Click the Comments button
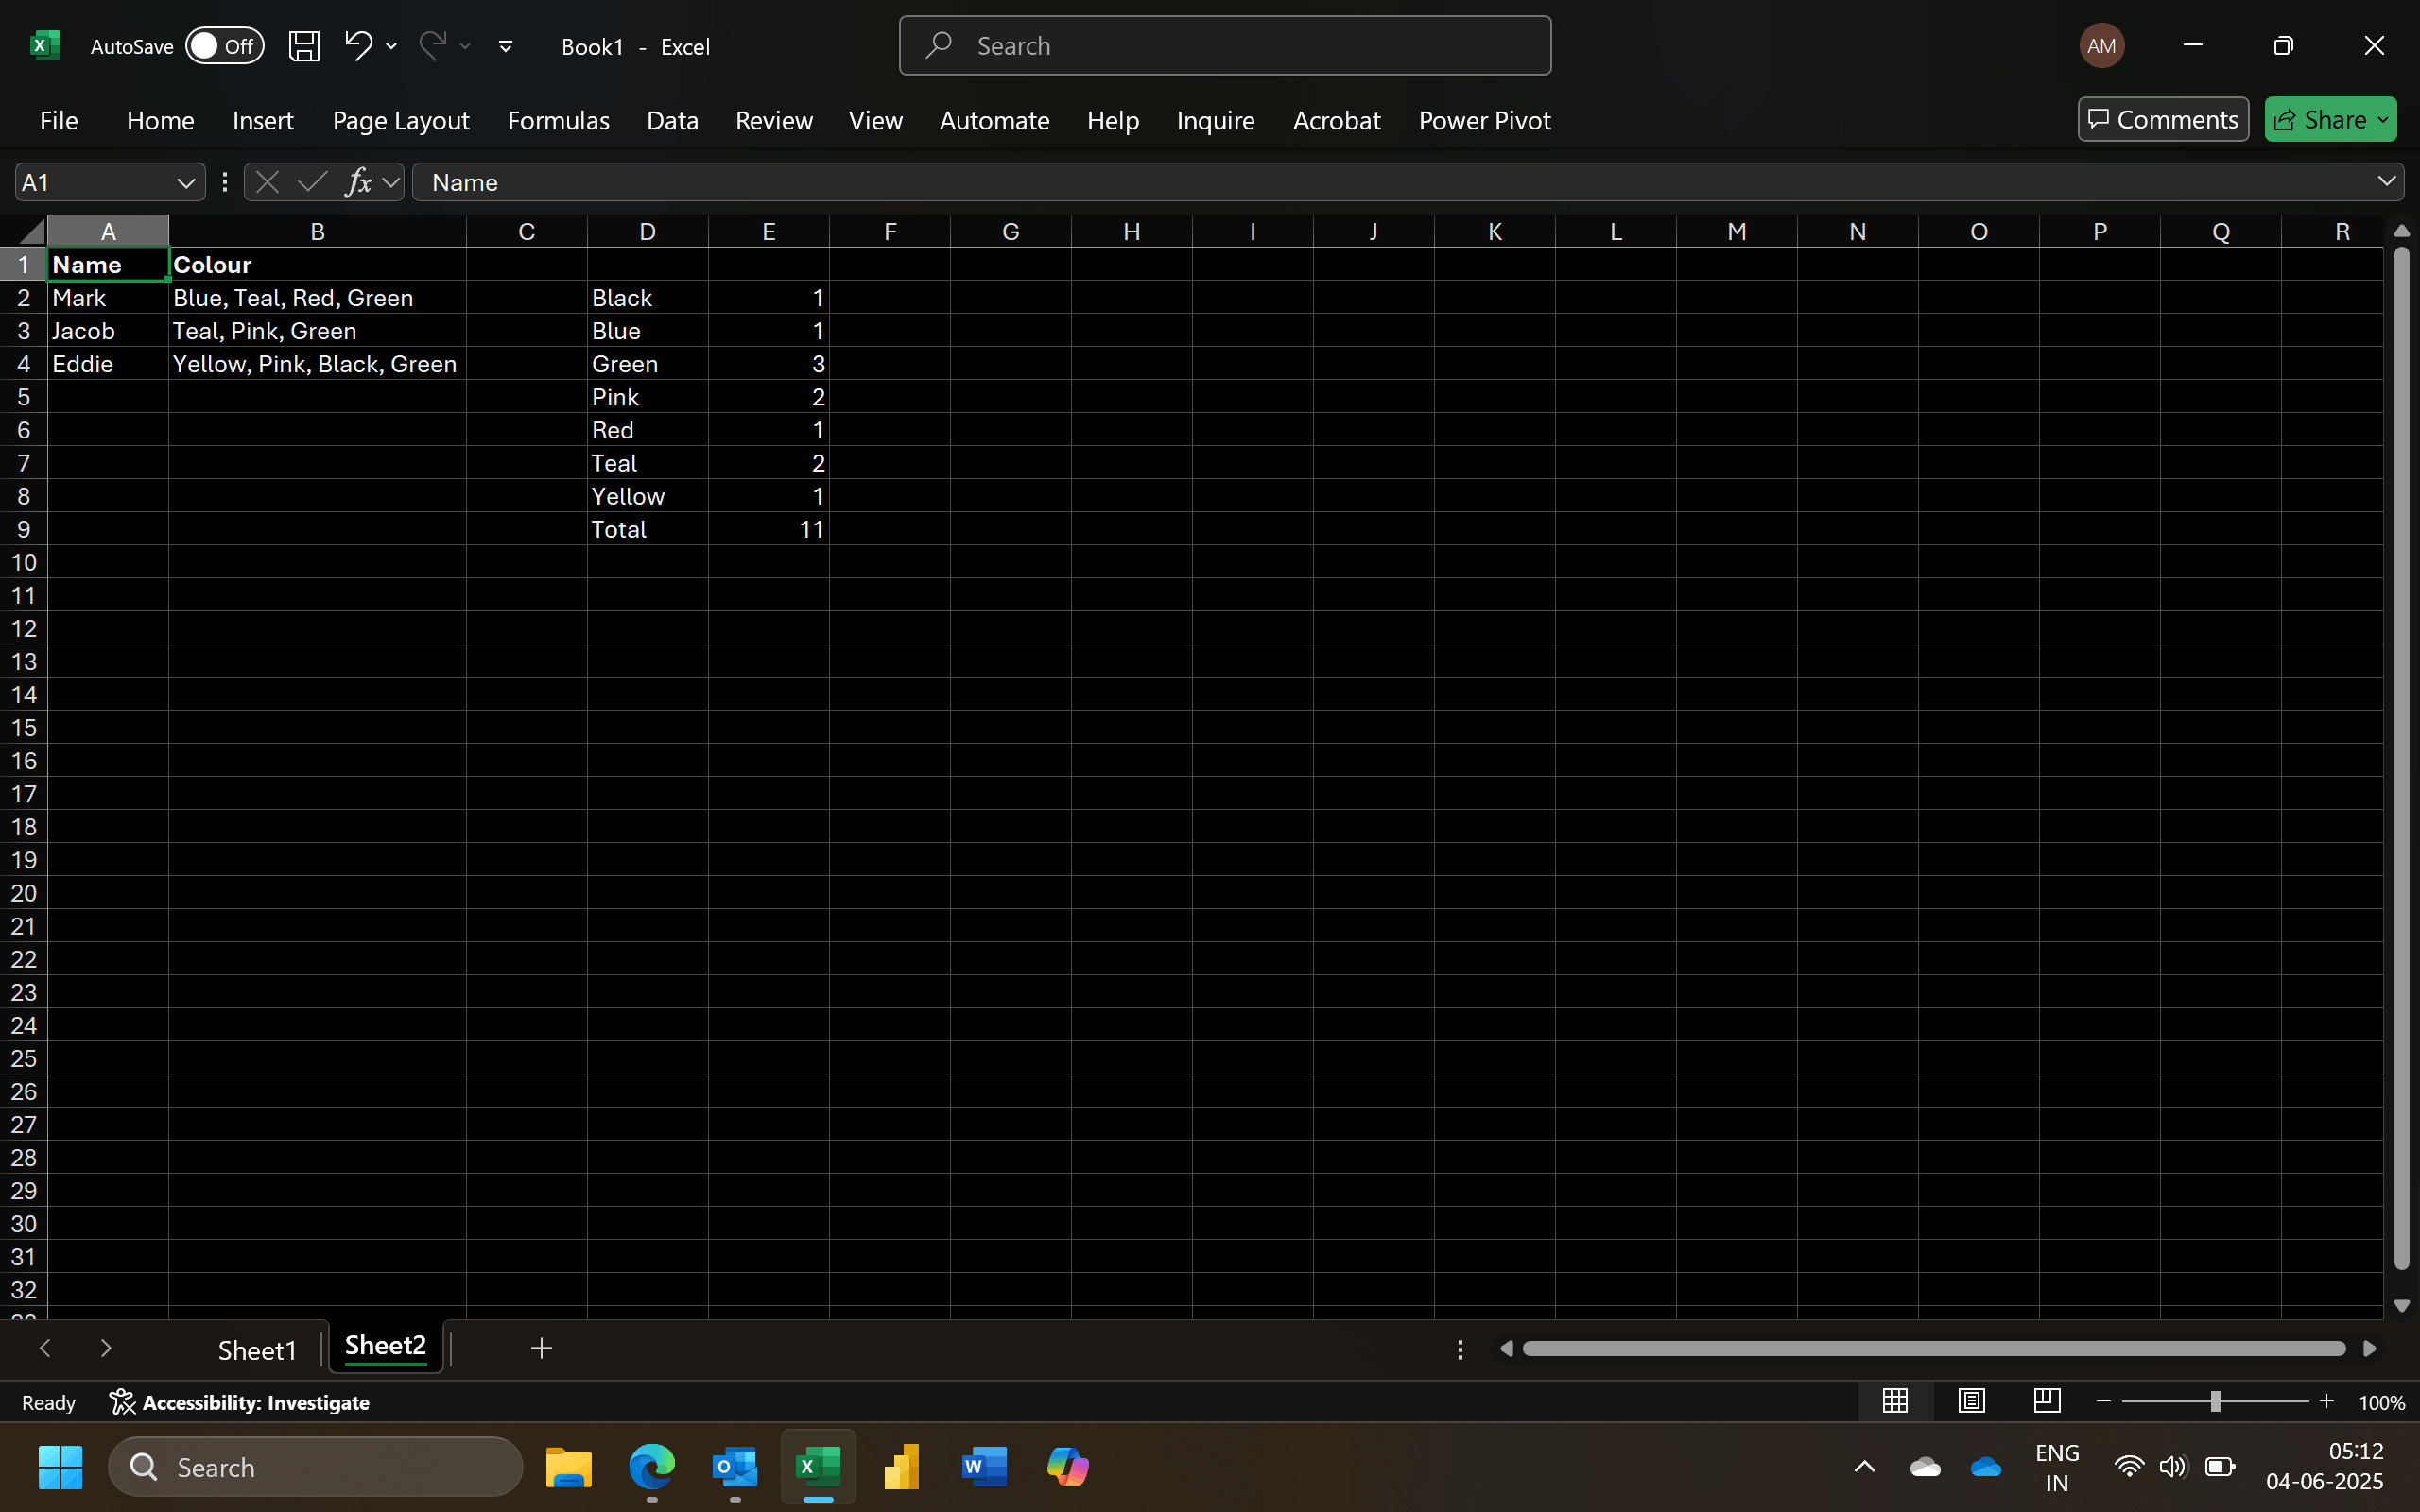The image size is (2420, 1512). pyautogui.click(x=2163, y=120)
